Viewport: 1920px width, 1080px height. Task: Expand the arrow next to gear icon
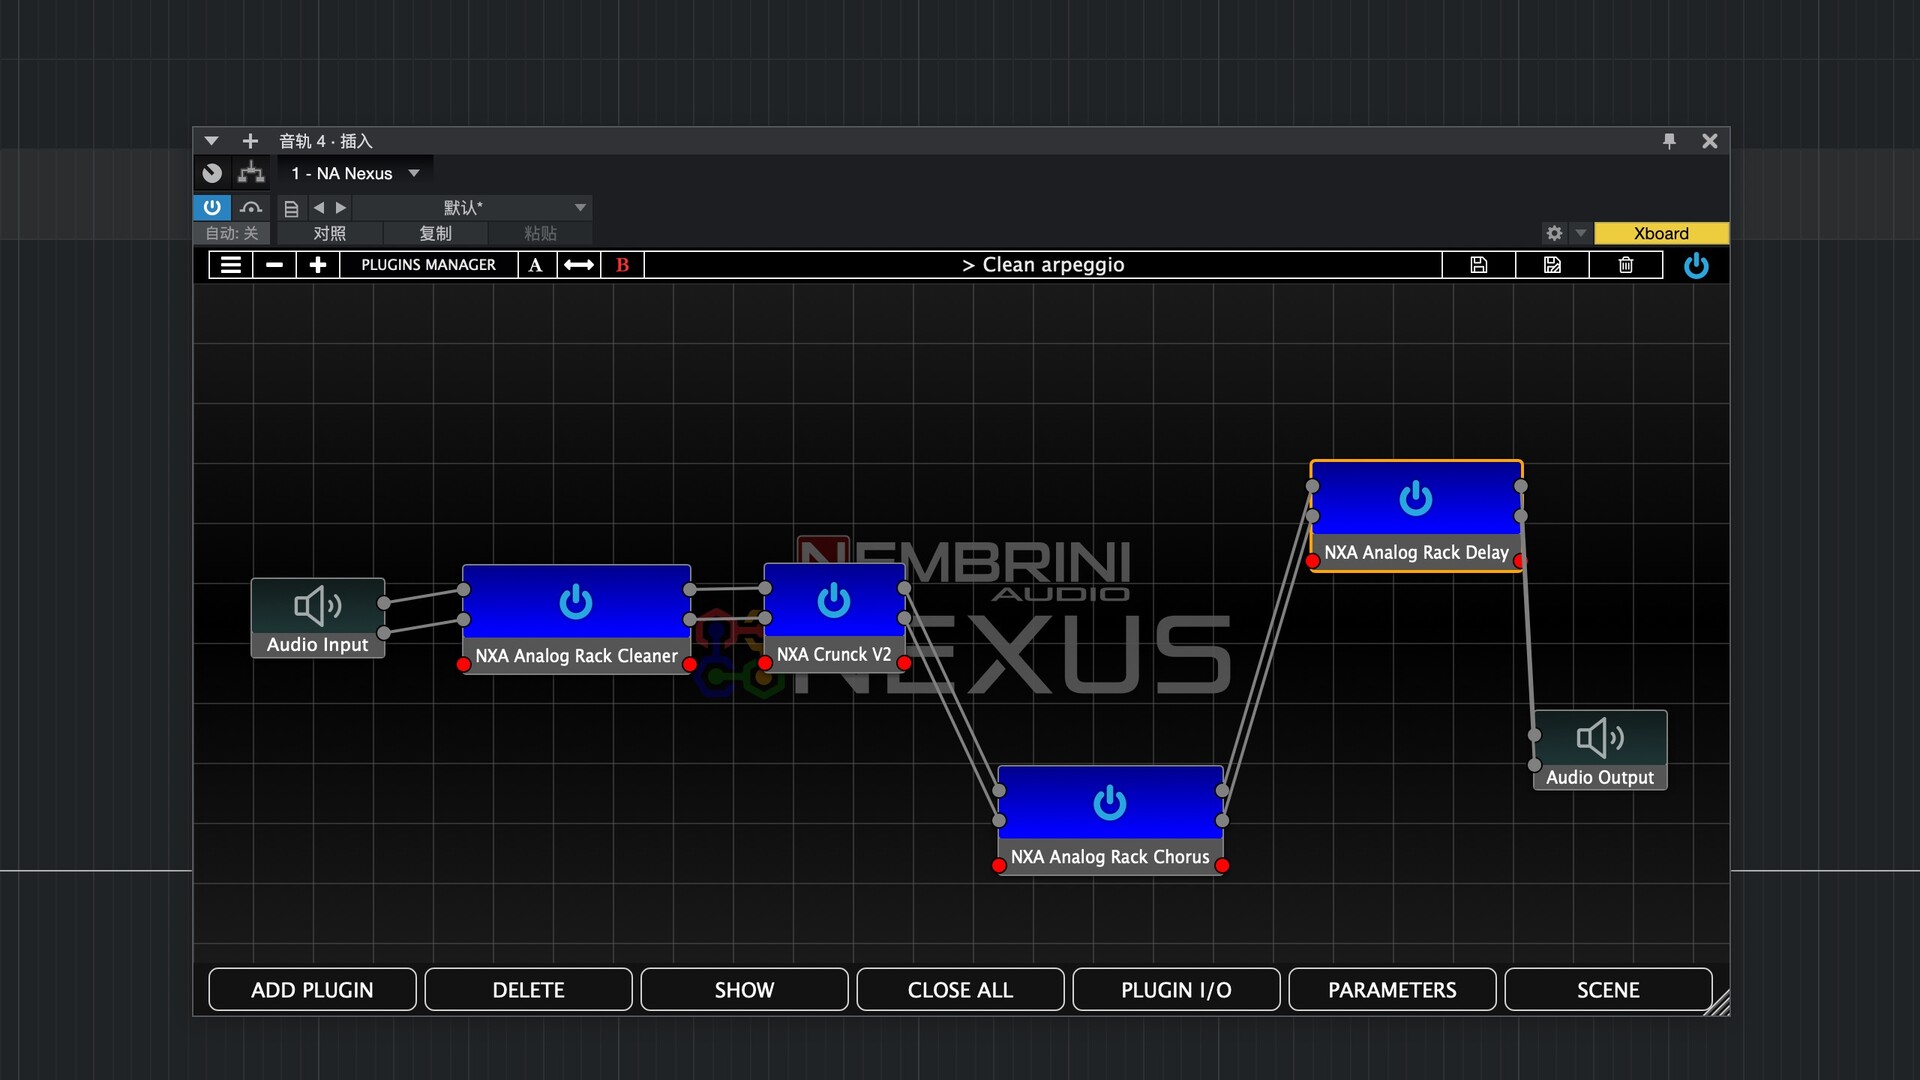(1581, 233)
